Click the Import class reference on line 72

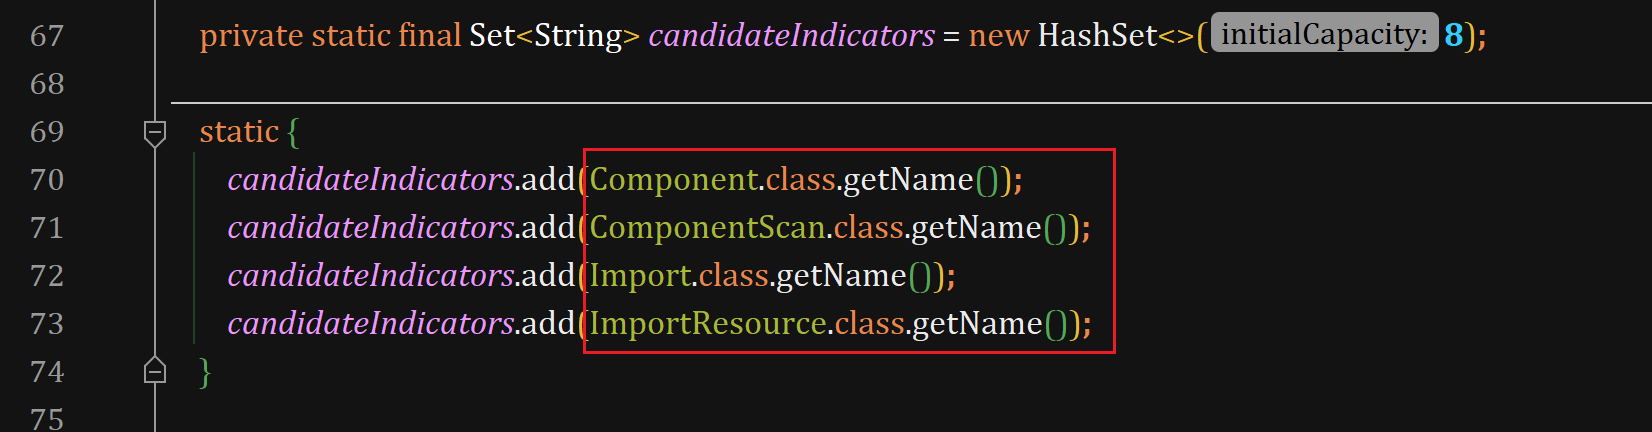tap(640, 276)
